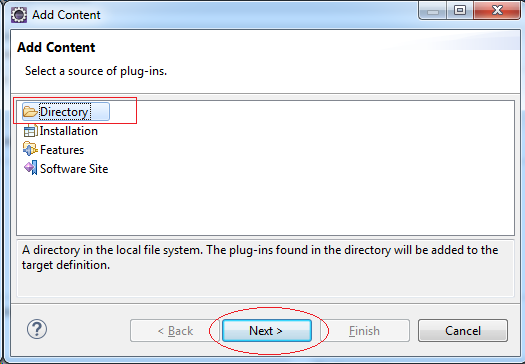Screen dimensions: 525x364
Task: Click the Directory folder icon
Action: click(x=30, y=112)
